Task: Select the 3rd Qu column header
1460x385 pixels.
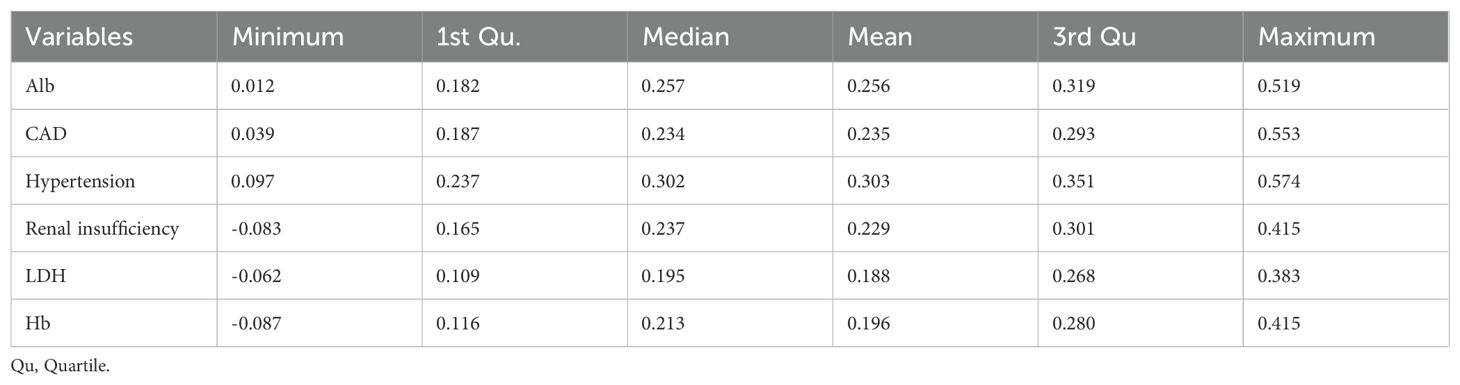Action: 1090,37
